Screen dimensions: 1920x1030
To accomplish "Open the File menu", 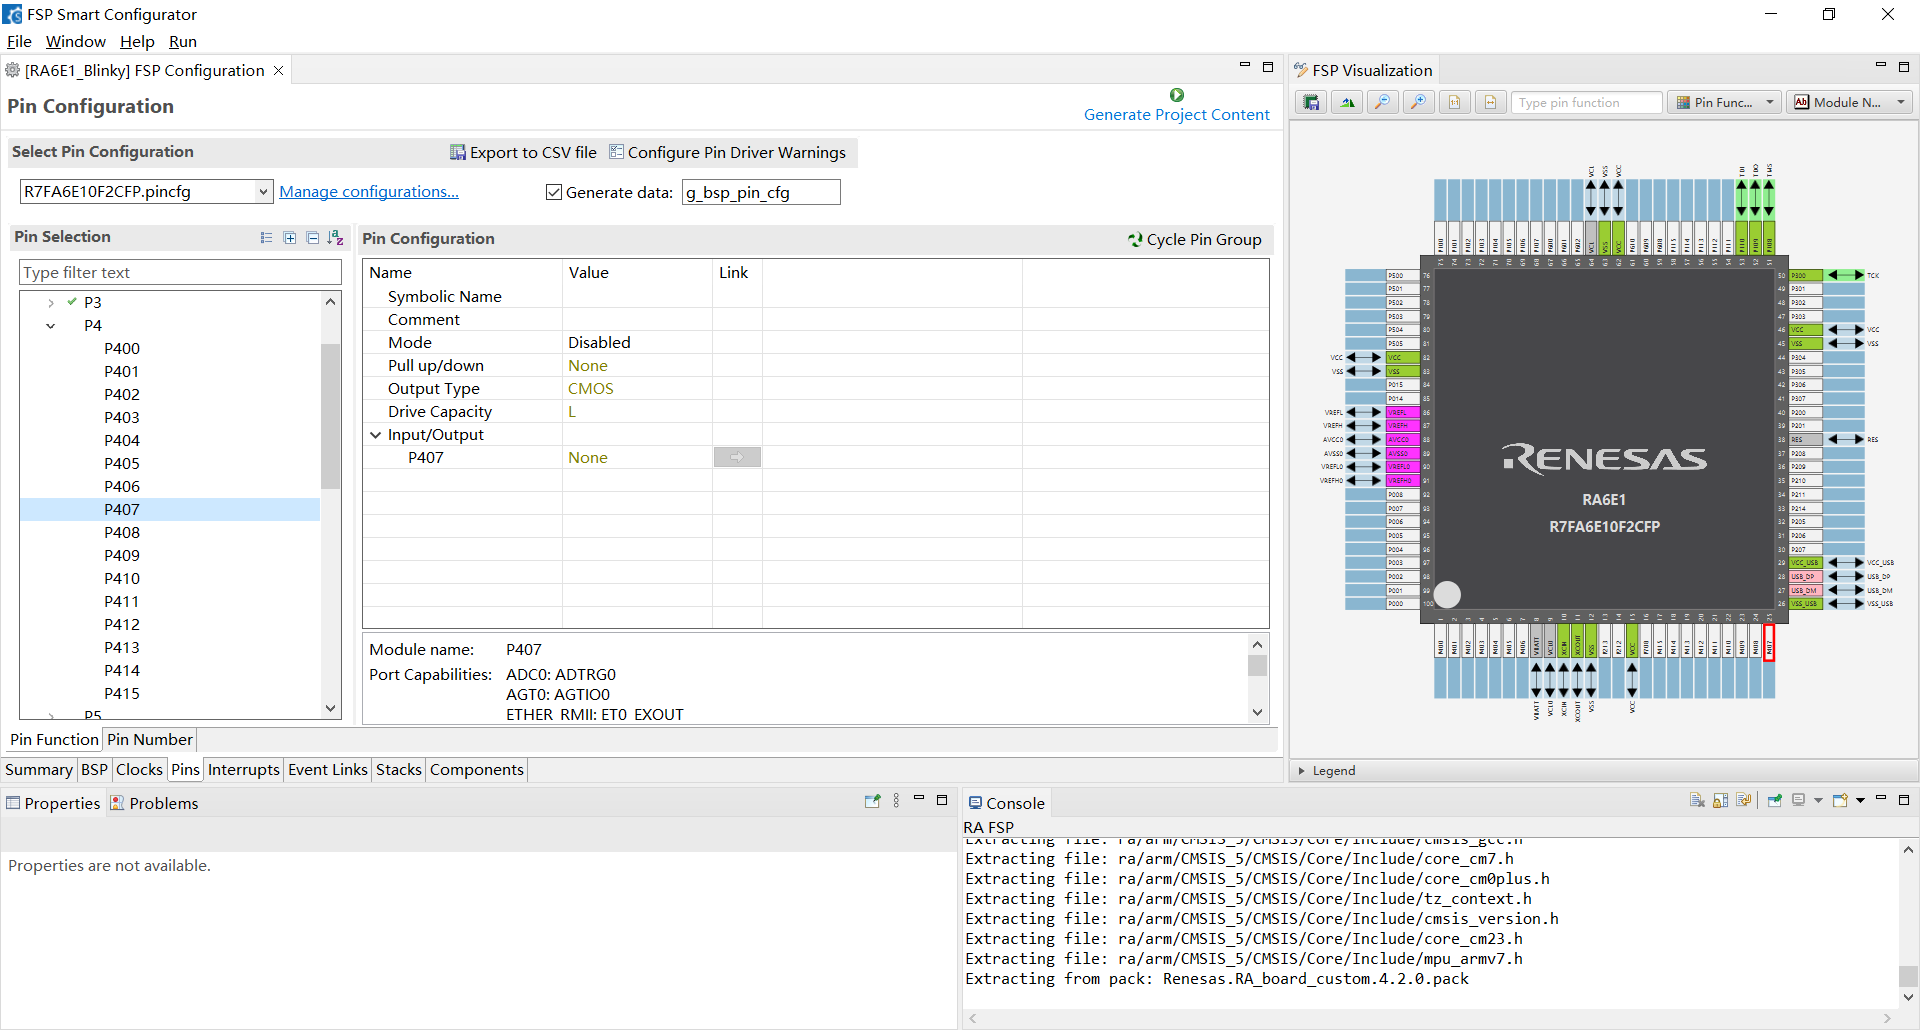I will tap(19, 42).
